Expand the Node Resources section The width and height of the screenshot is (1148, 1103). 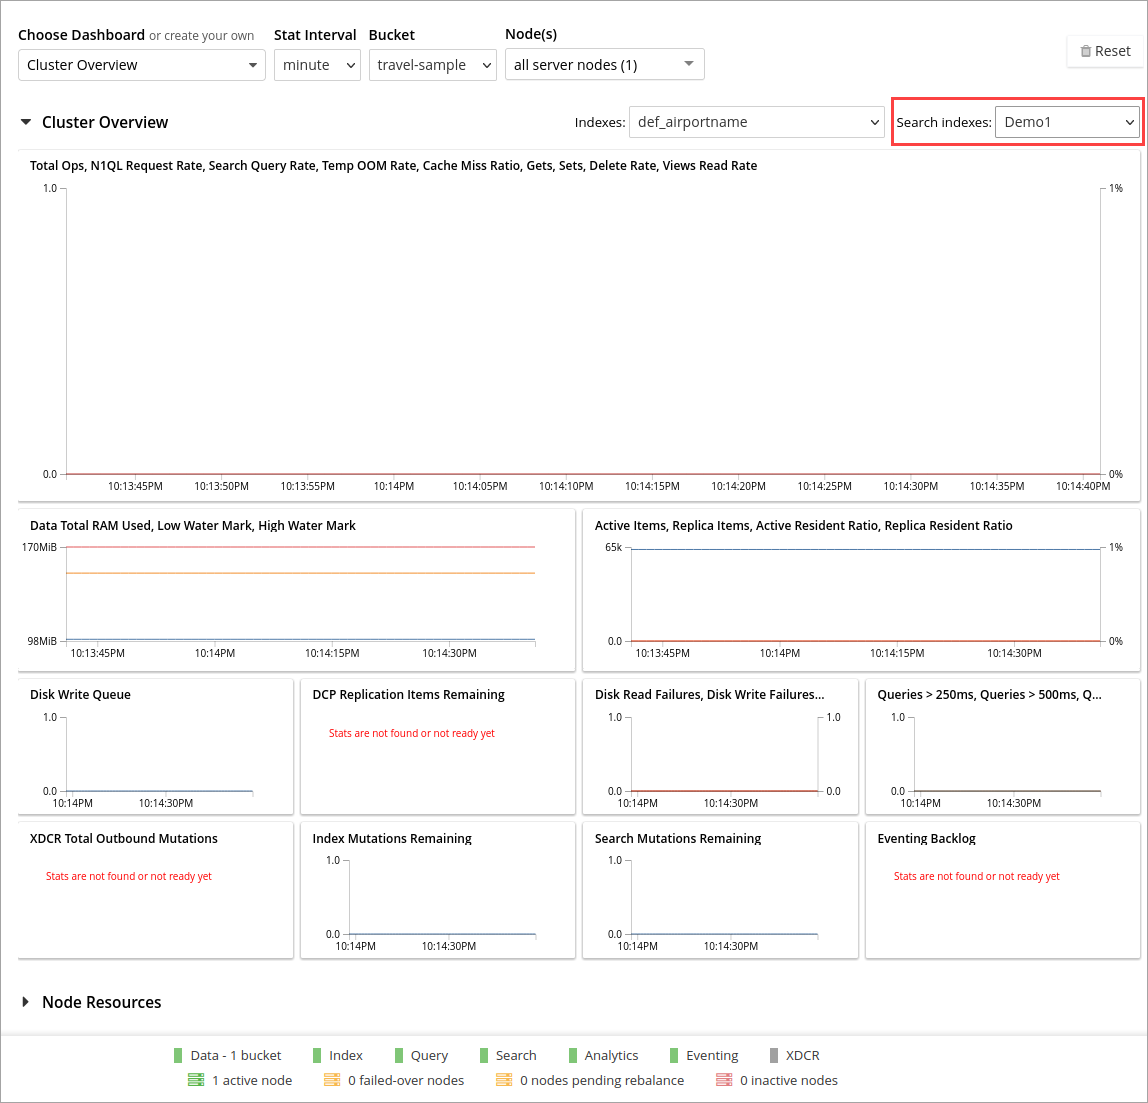pos(26,1002)
